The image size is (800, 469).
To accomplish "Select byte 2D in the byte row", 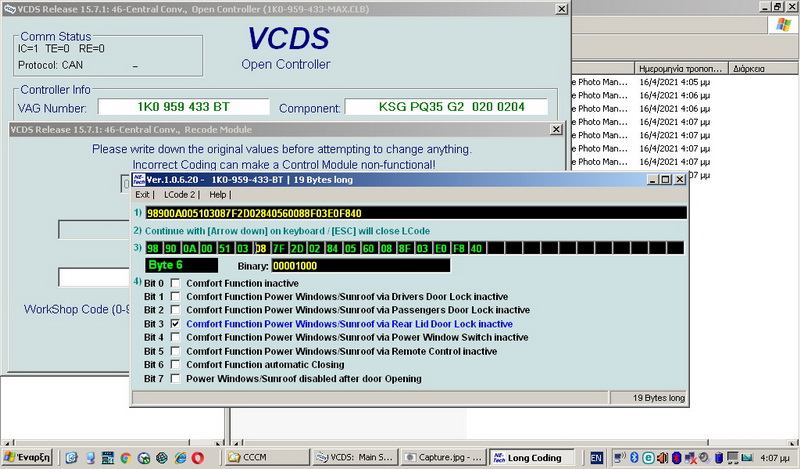I will (x=296, y=249).
